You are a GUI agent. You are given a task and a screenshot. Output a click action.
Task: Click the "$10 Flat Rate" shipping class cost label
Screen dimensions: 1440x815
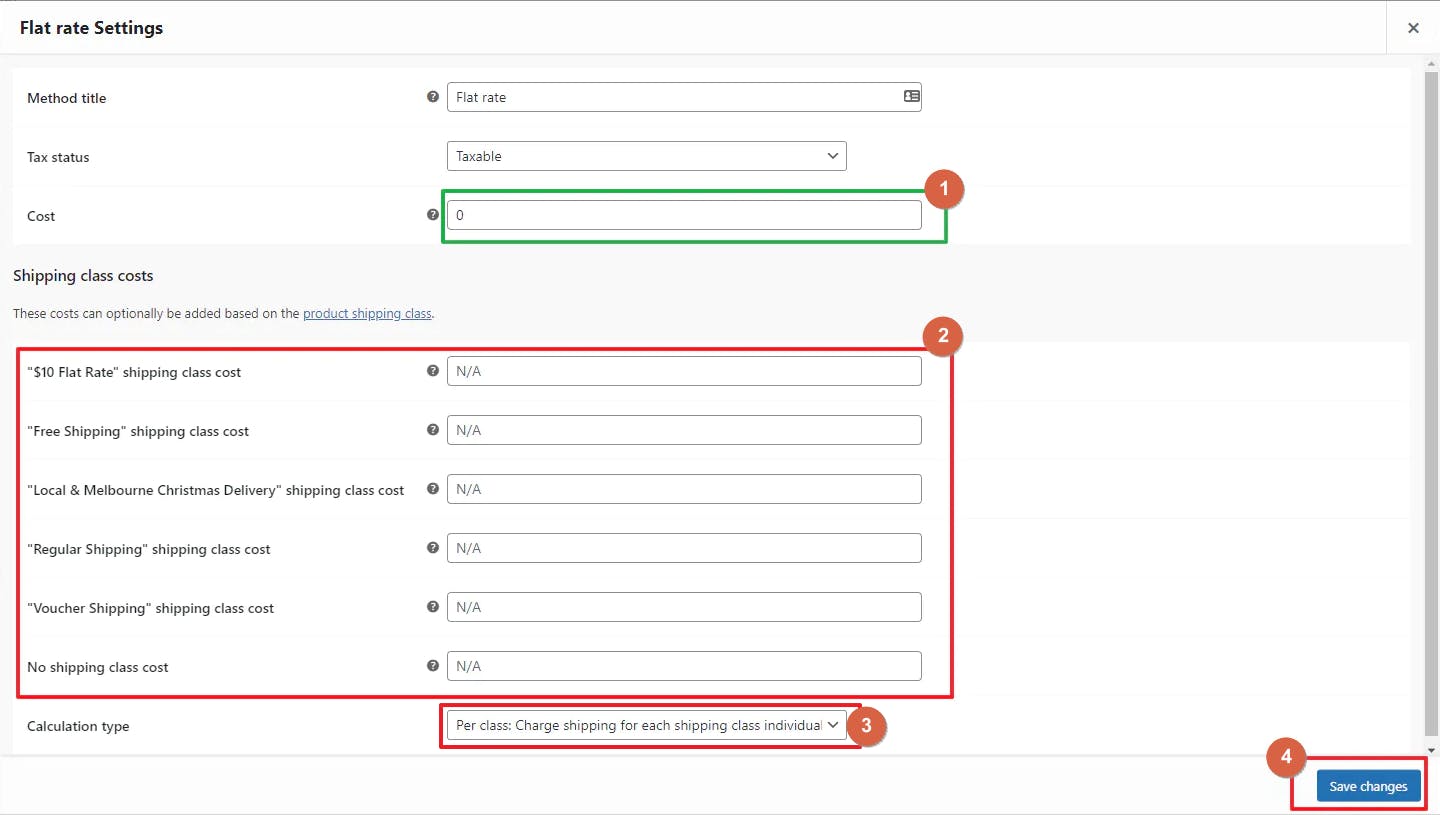[134, 372]
